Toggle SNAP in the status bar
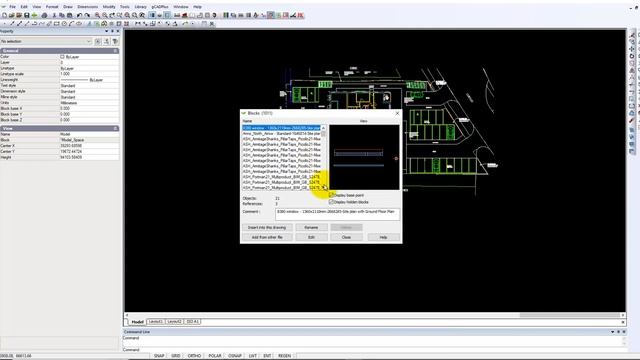 point(159,356)
